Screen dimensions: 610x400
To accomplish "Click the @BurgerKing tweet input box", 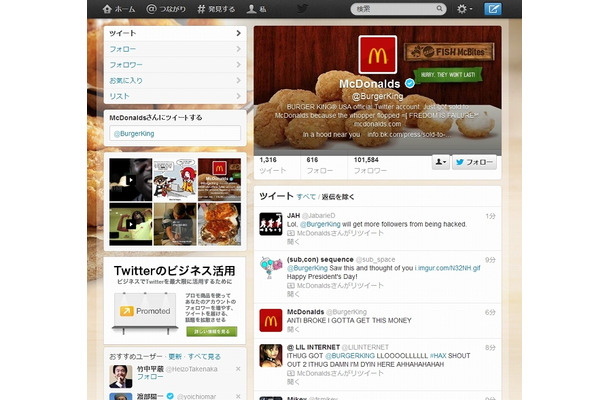I will tap(175, 133).
